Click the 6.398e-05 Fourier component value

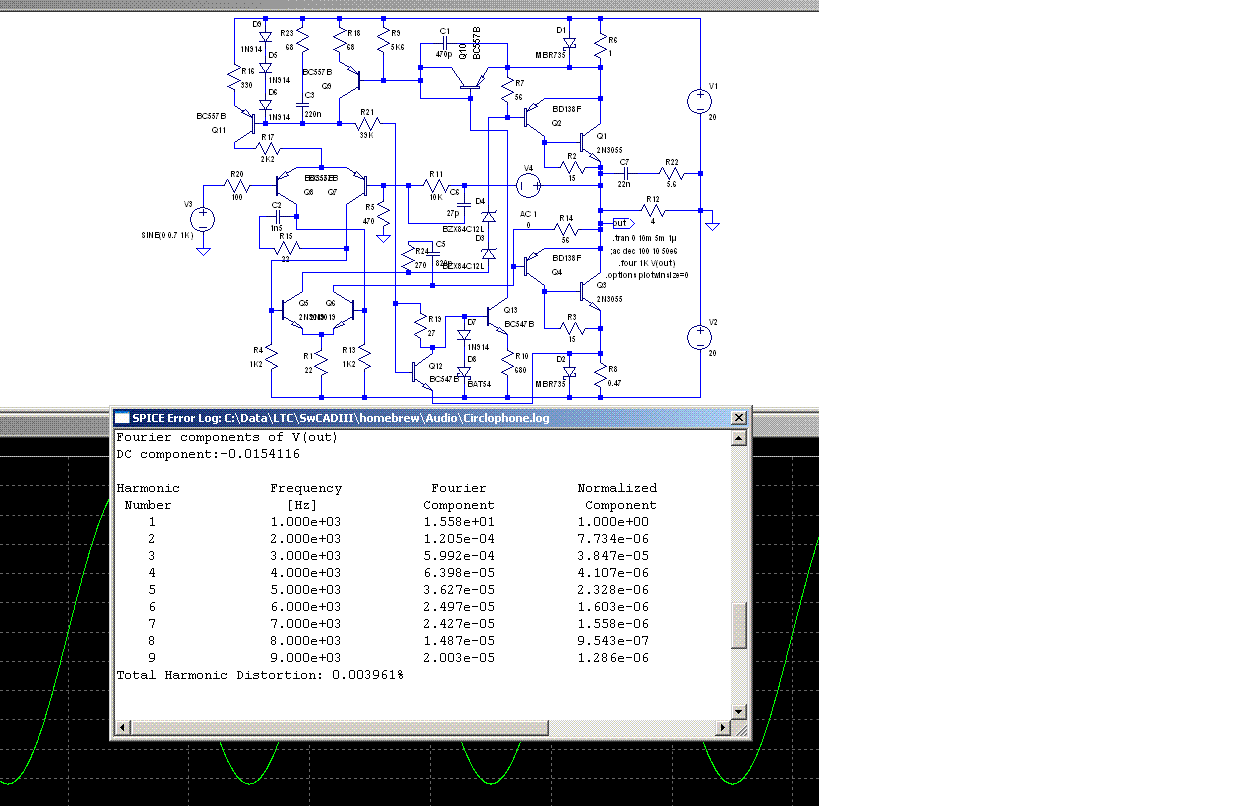459,573
